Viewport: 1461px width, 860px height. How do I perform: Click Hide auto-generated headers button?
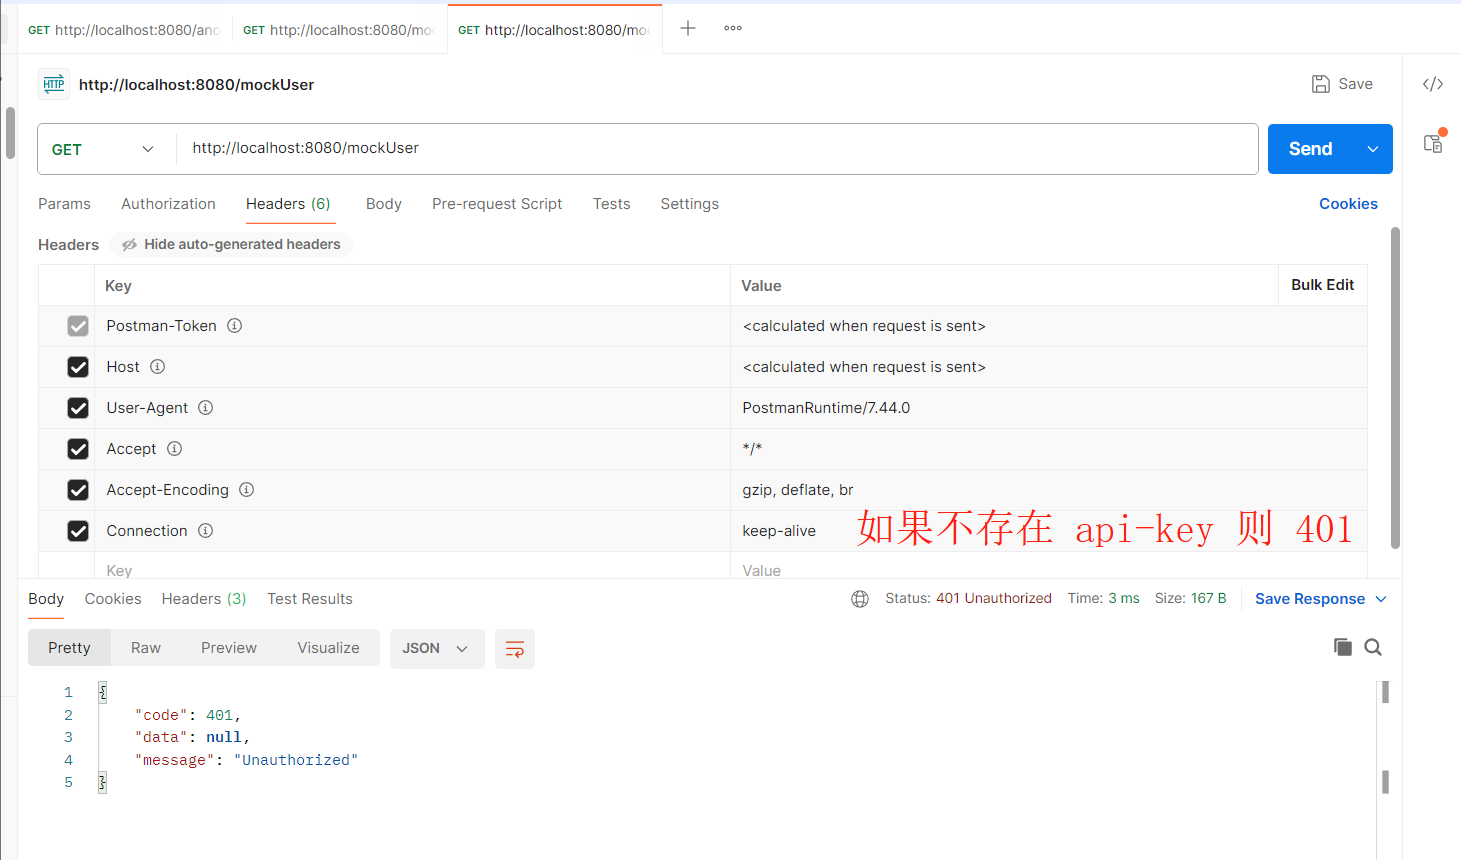click(x=231, y=245)
